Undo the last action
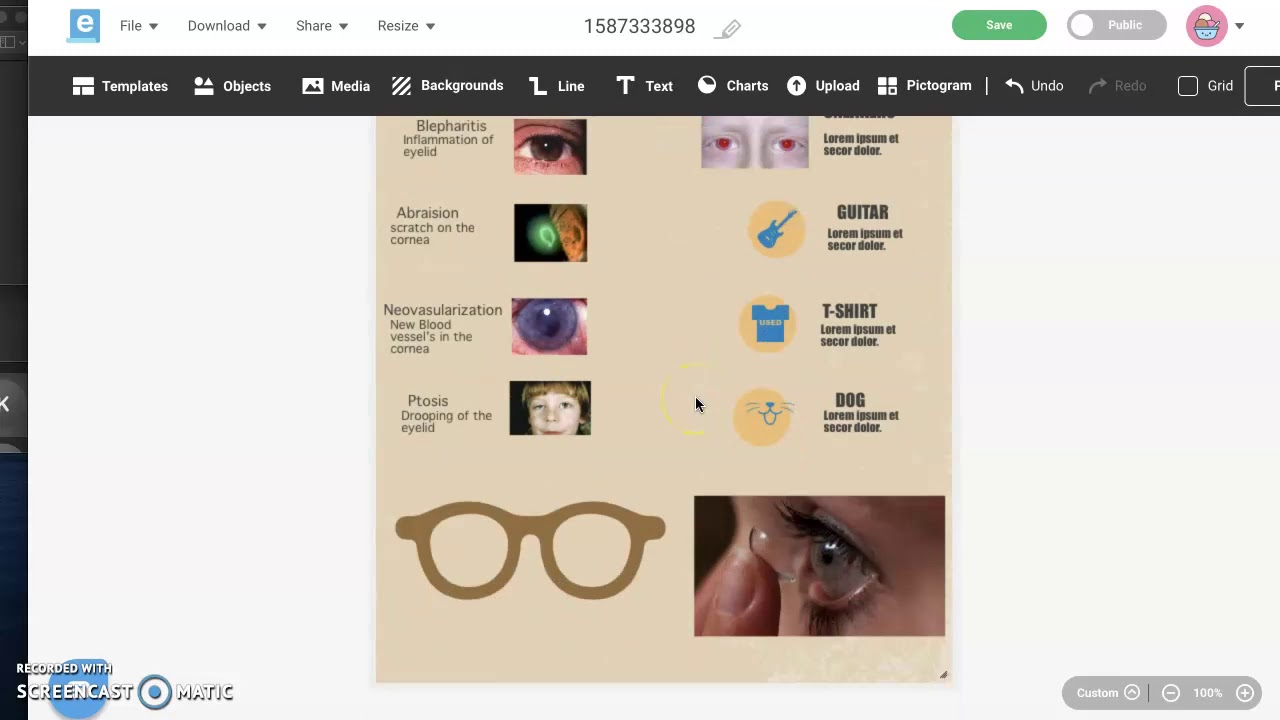This screenshot has height=720, width=1280. point(1034,86)
